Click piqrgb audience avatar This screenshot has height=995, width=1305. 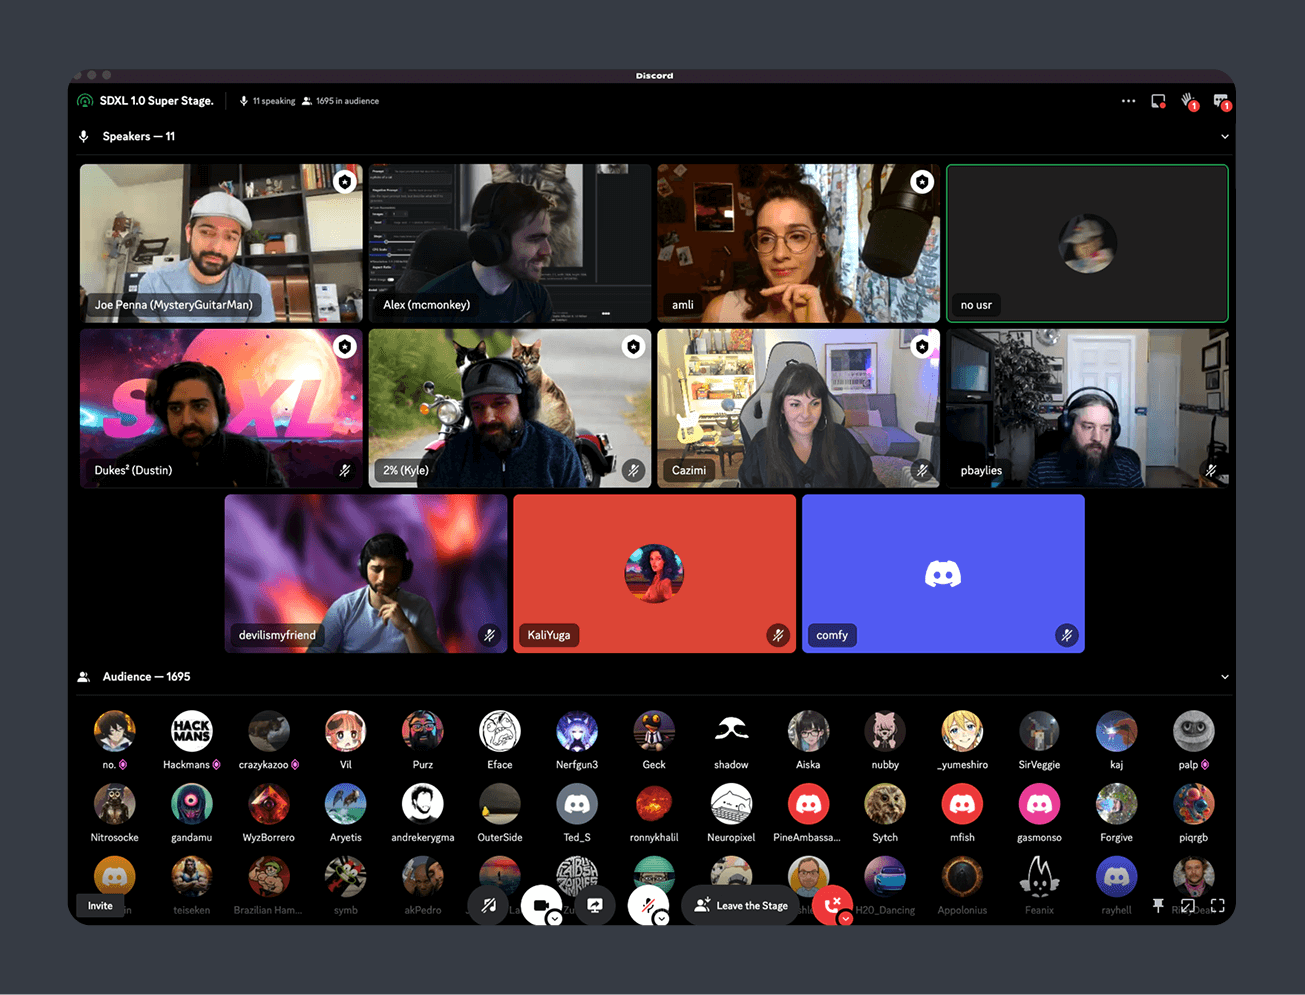pyautogui.click(x=1193, y=804)
